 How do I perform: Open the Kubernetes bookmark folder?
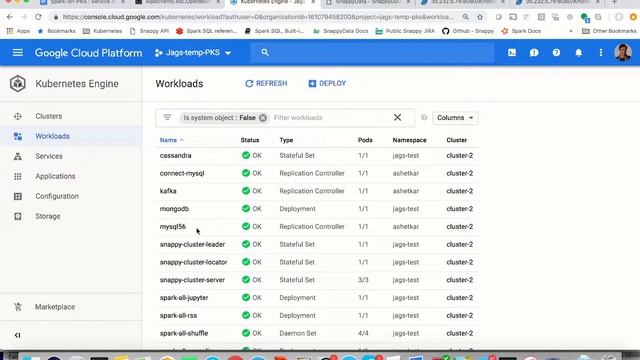[x=102, y=31]
